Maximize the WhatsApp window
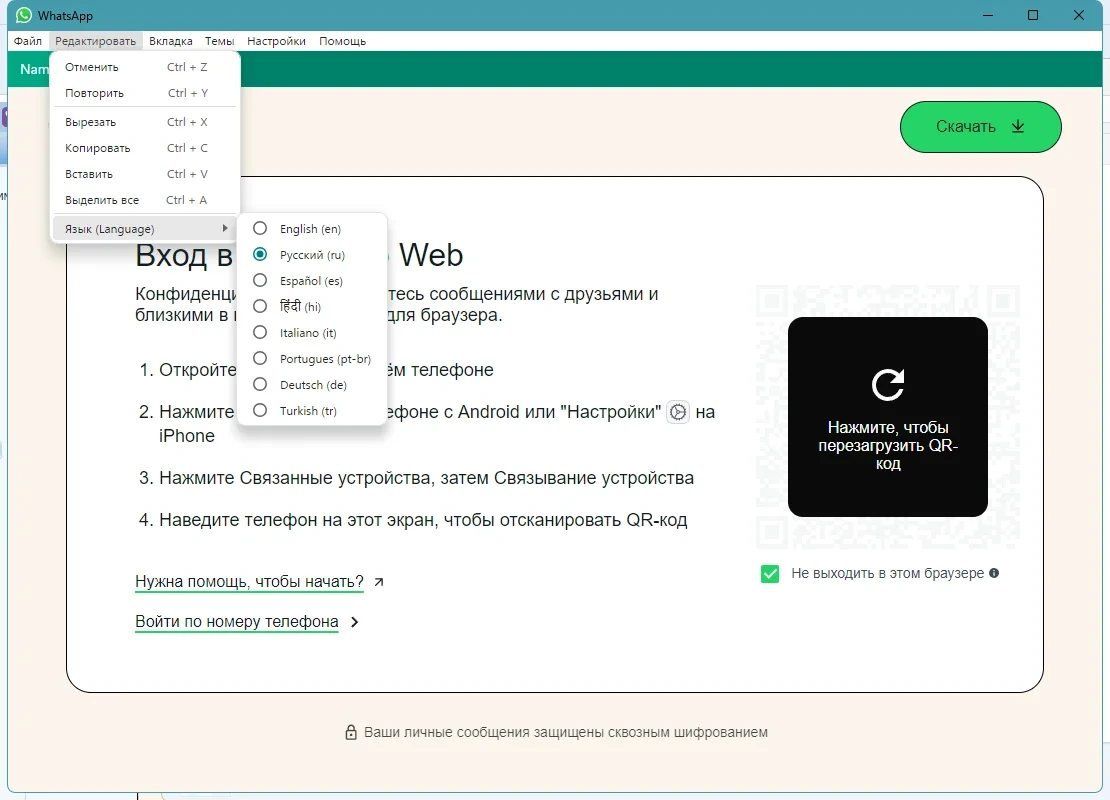Screen dimensions: 1110x800 click(x=1033, y=15)
